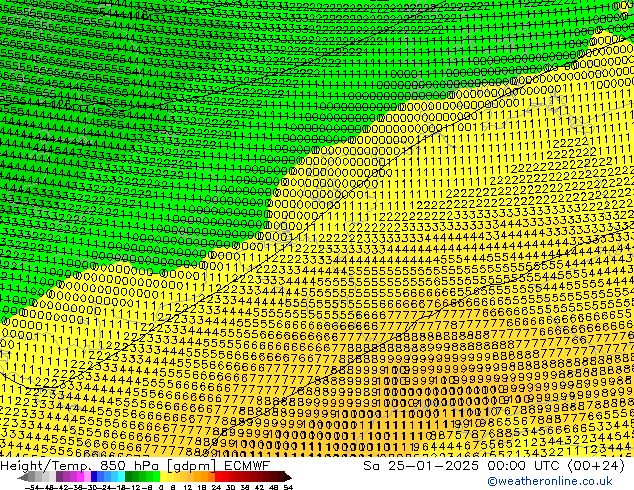Select the dark blue legend swatch above -30

click(94, 477)
